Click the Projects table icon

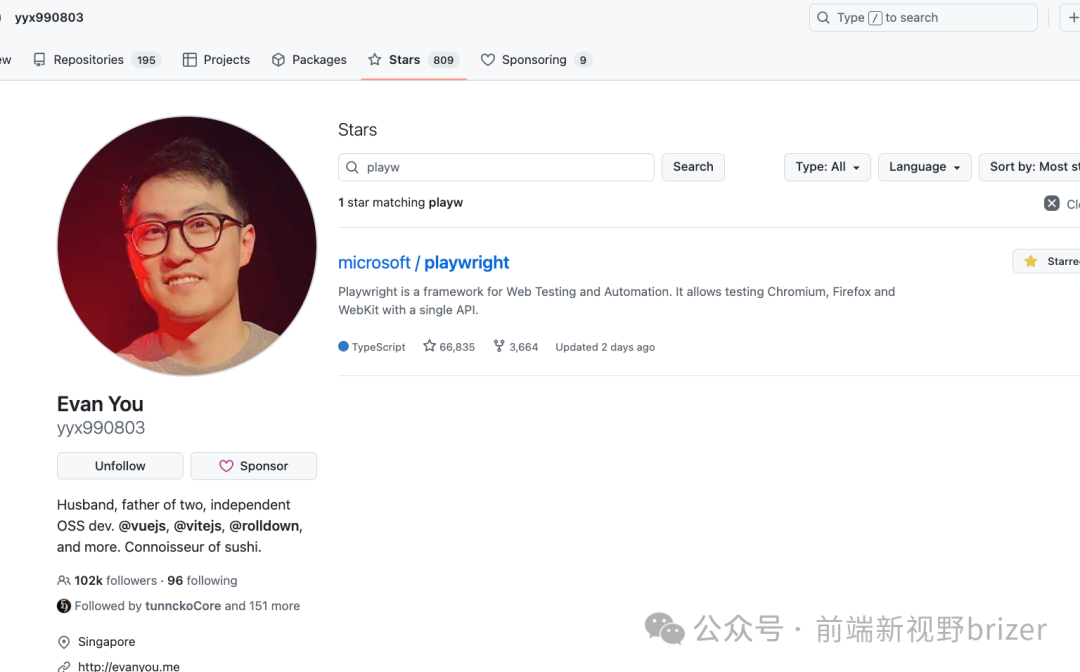tap(189, 60)
